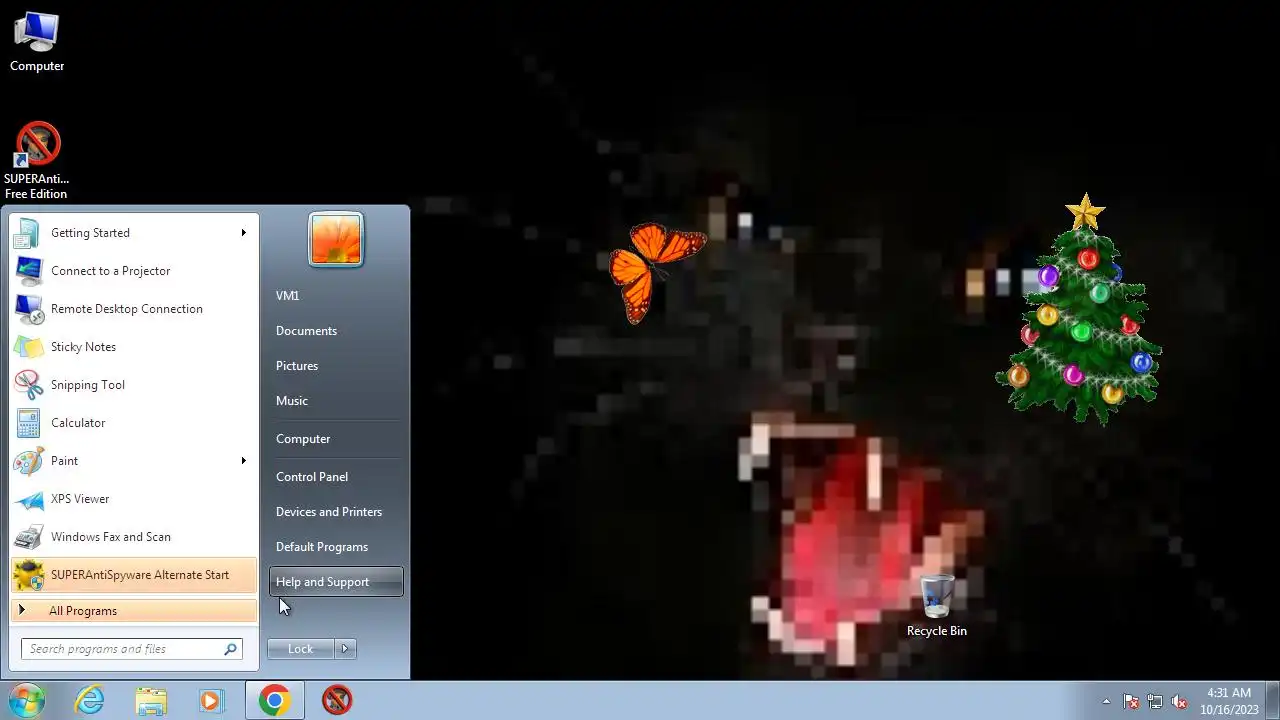The image size is (1280, 720).
Task: Click Search programs and files field
Action: (131, 649)
